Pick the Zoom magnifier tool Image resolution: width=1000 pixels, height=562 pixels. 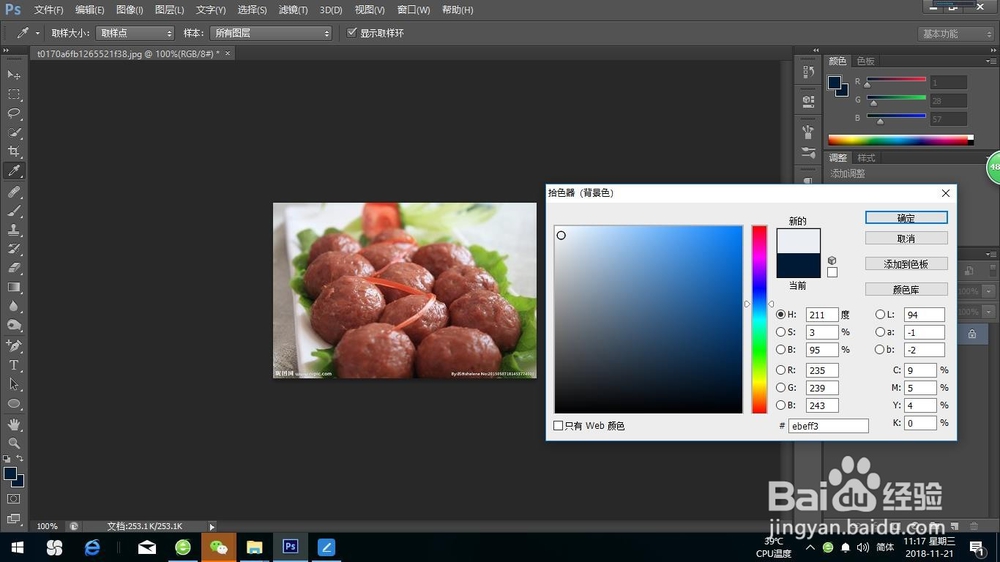pos(13,443)
